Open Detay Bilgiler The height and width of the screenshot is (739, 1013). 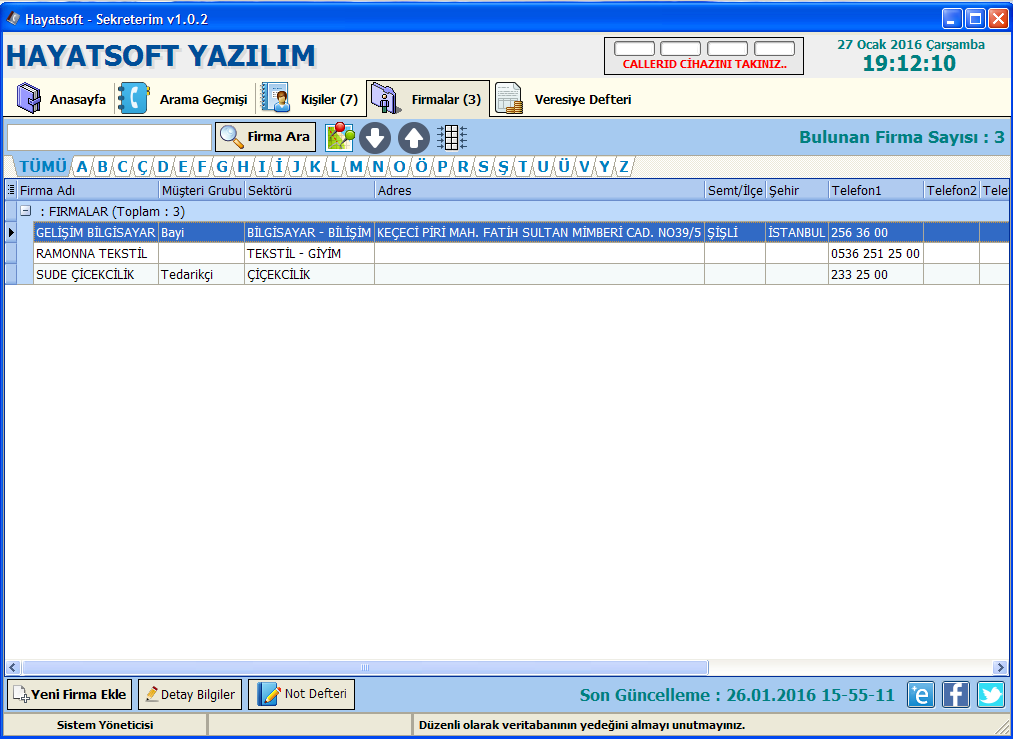[190, 694]
